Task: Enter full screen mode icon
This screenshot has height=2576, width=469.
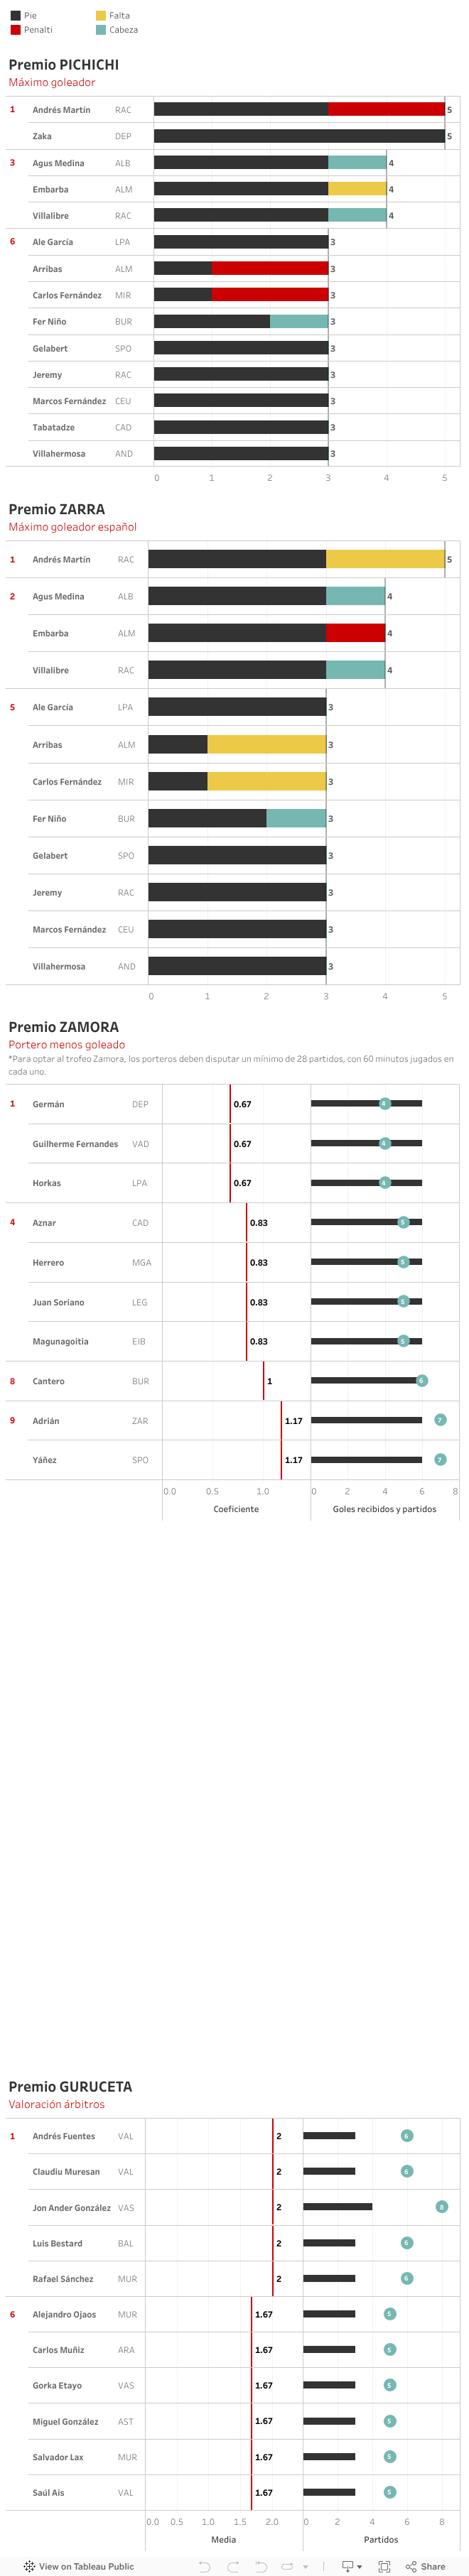Action: point(384,2566)
